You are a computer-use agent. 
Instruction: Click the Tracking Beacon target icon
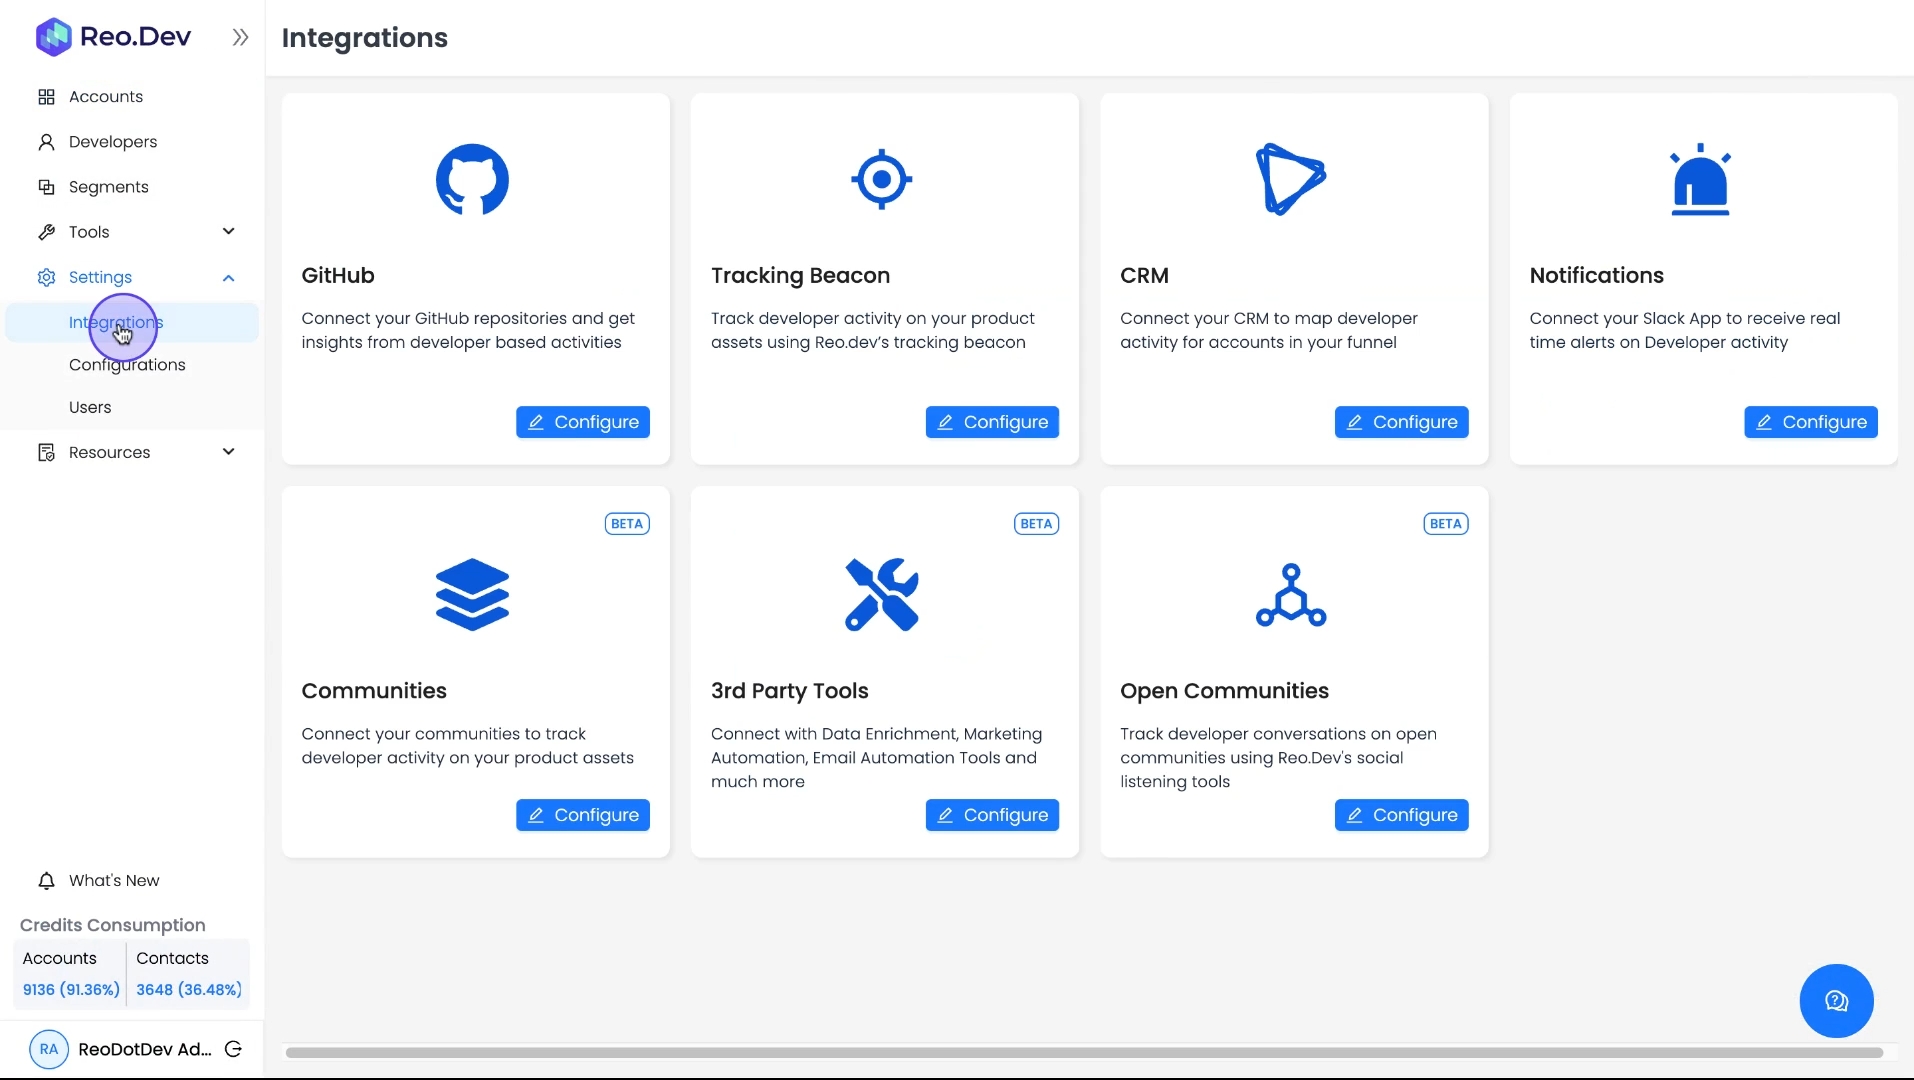(881, 180)
